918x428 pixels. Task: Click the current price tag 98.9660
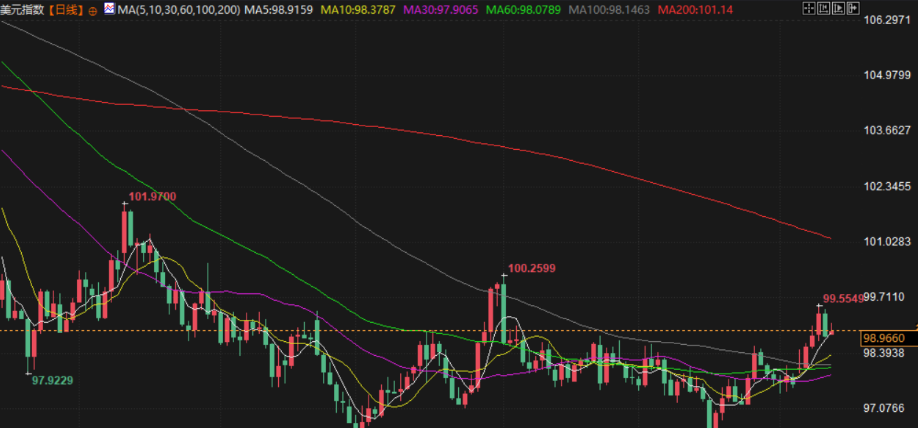click(882, 339)
